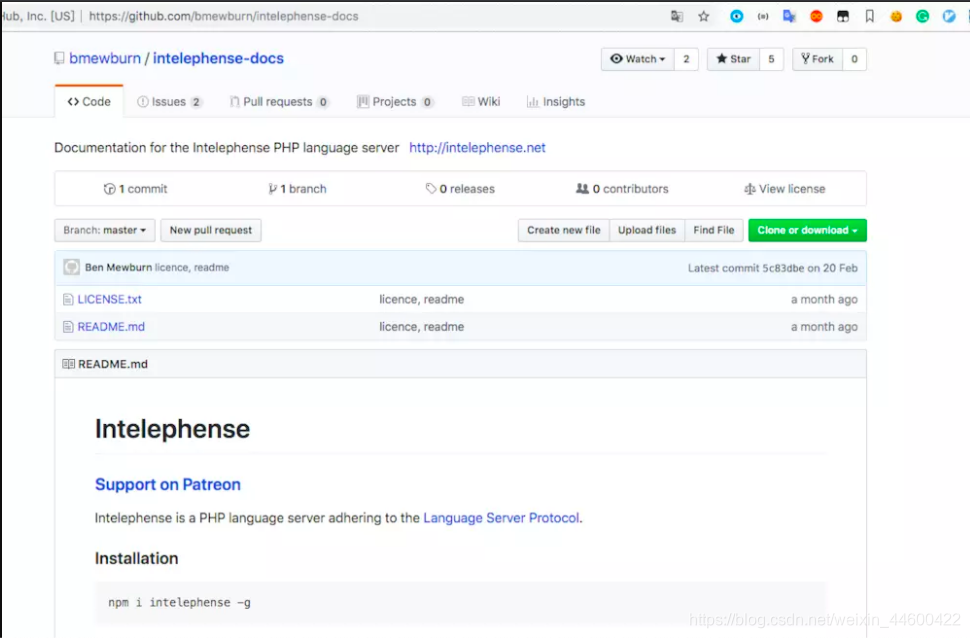Click the stargazers count 5

pos(771,59)
